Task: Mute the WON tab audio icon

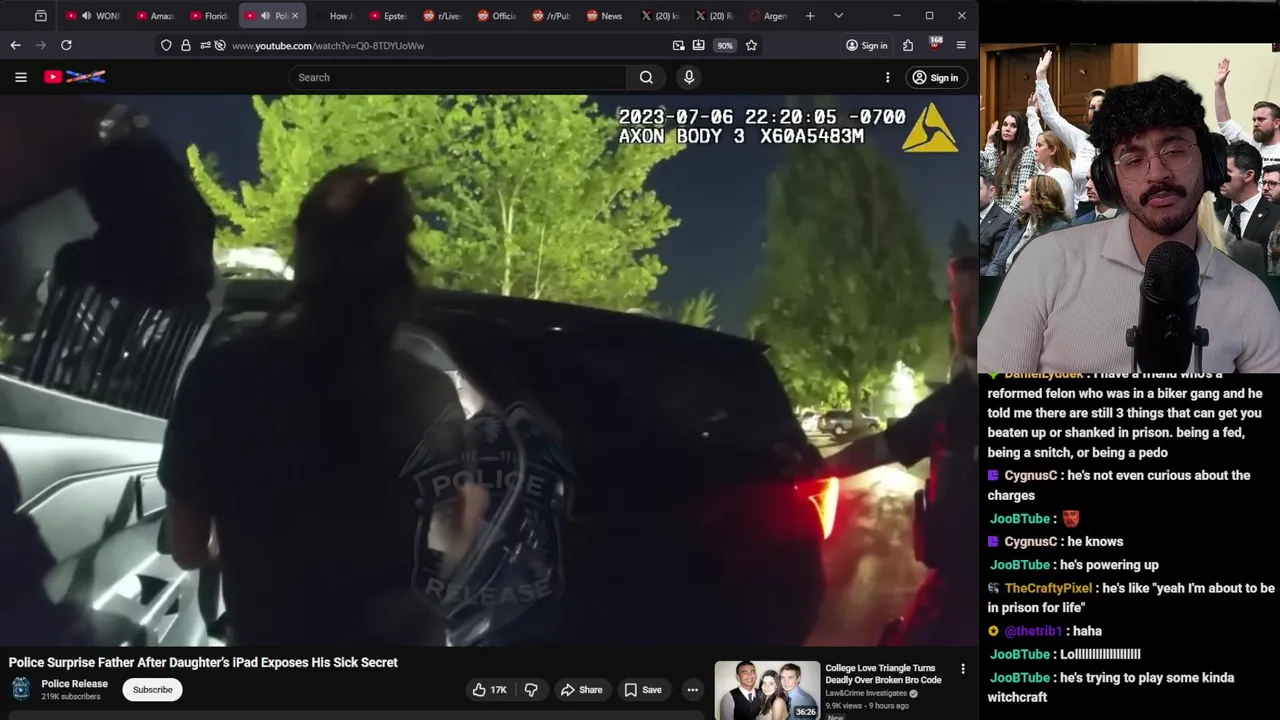Action: (86, 16)
